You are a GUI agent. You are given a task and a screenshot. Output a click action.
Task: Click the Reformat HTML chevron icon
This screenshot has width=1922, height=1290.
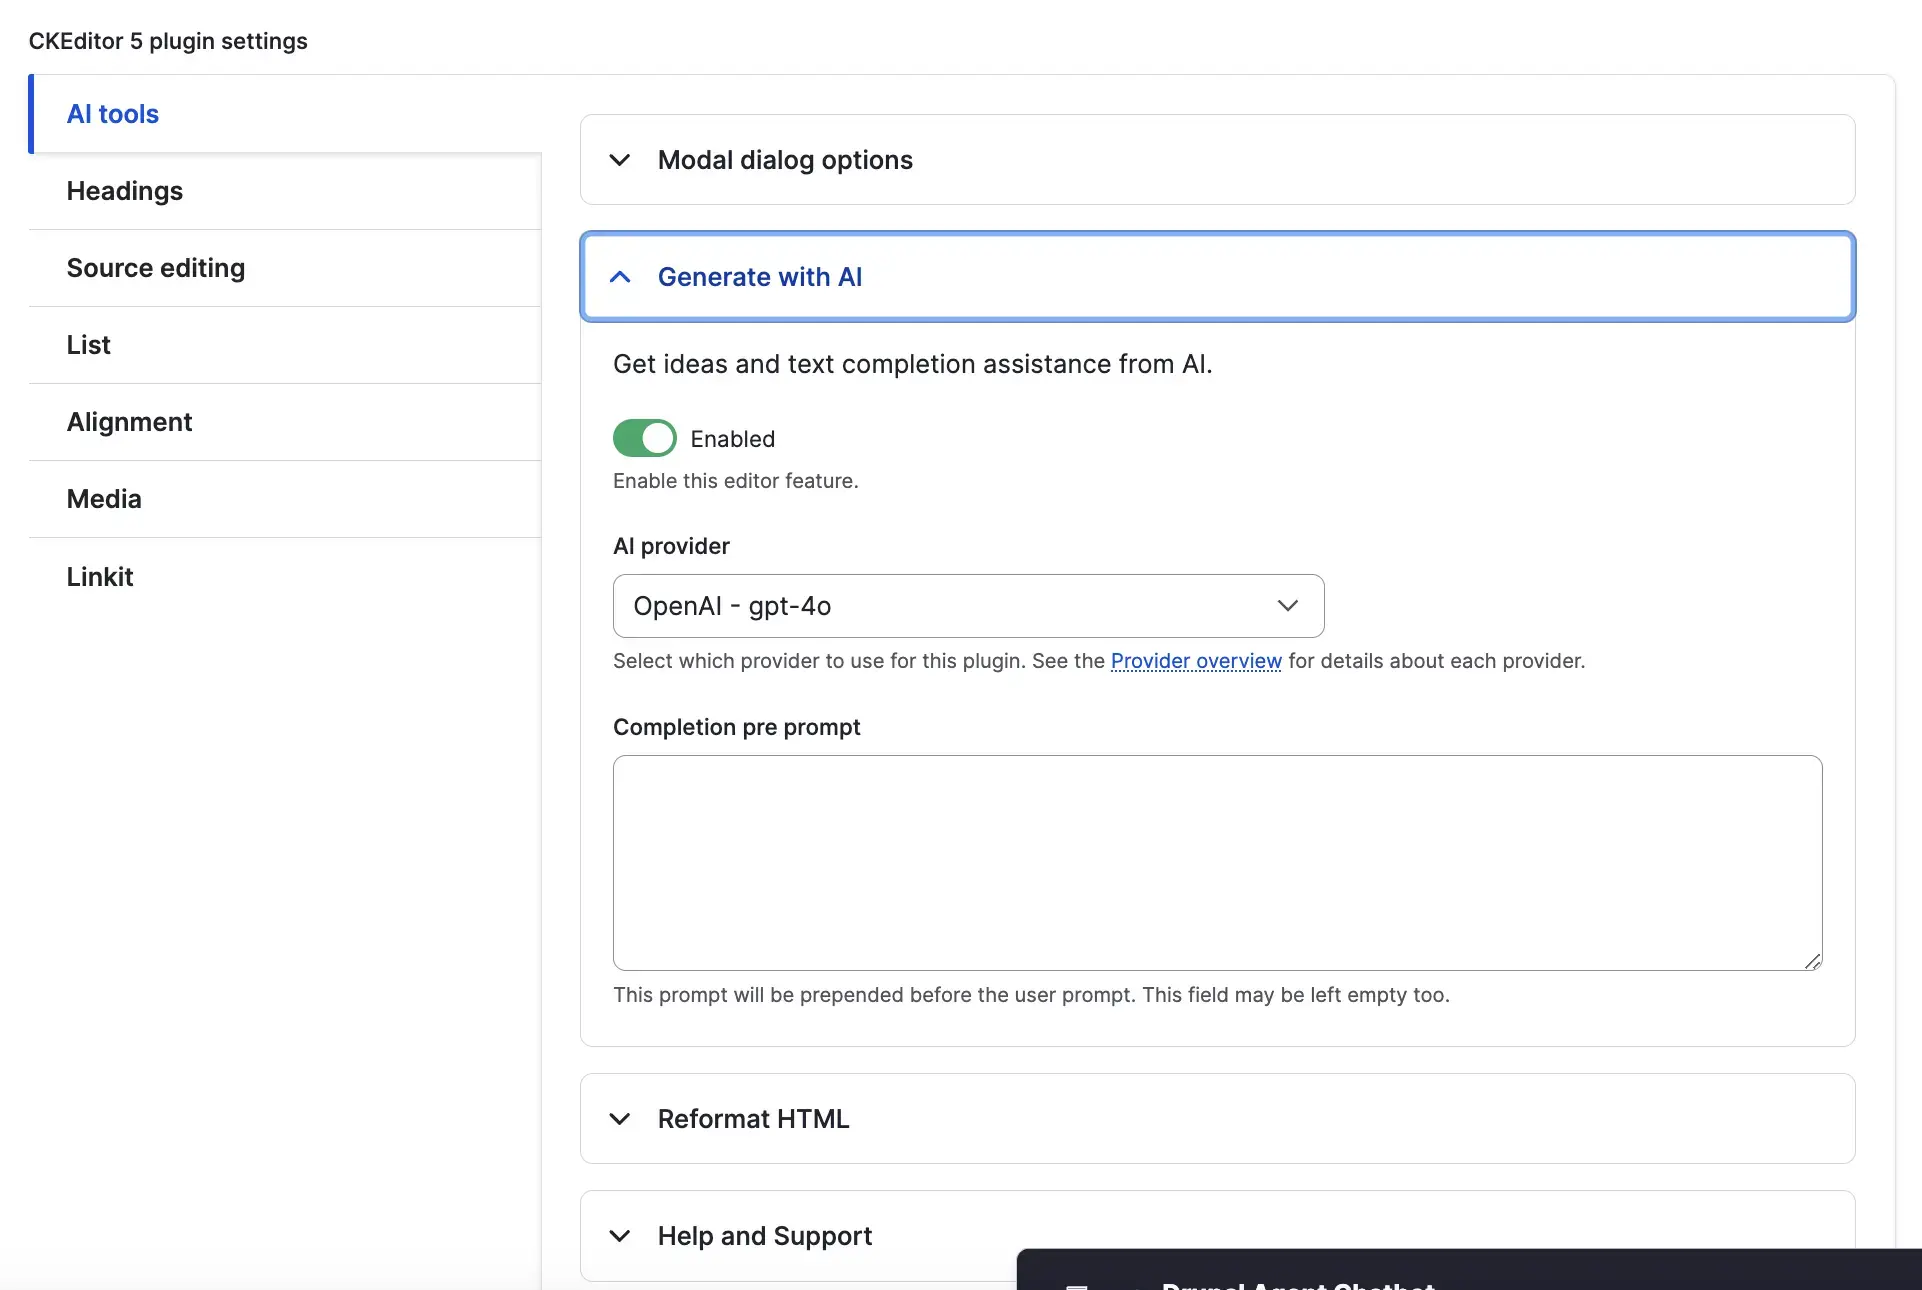620,1119
